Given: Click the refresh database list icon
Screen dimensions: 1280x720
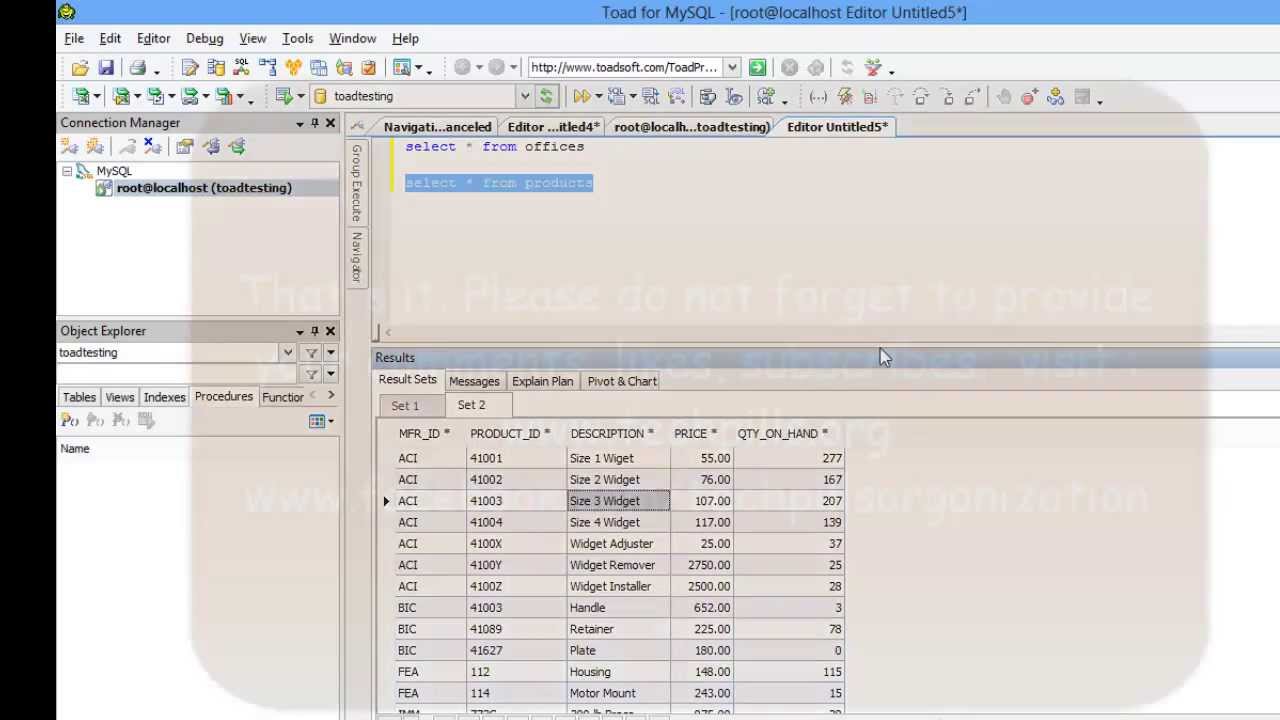Looking at the screenshot, I should click(x=546, y=97).
